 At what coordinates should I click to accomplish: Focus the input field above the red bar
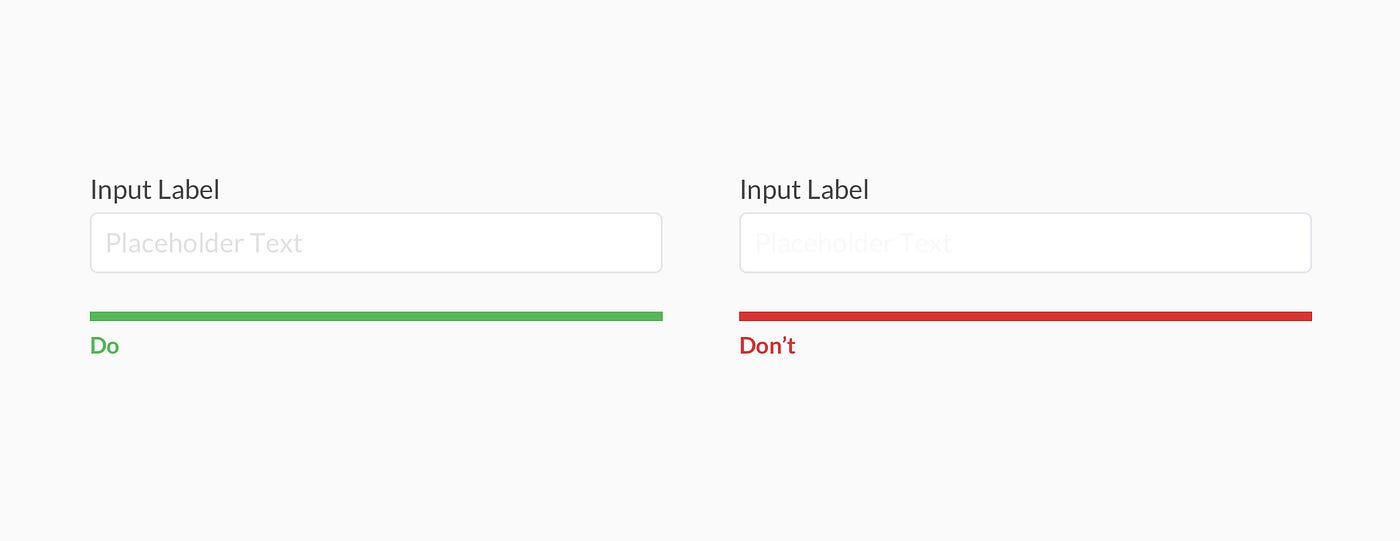[x=1025, y=242]
